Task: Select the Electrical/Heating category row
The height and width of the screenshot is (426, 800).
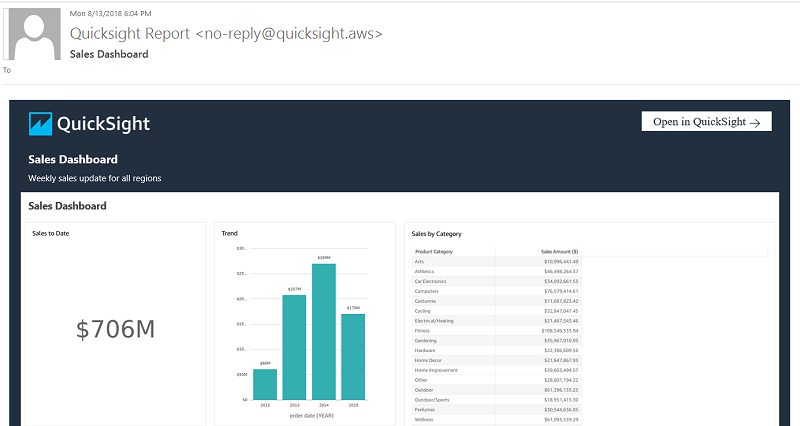Action: 496,321
